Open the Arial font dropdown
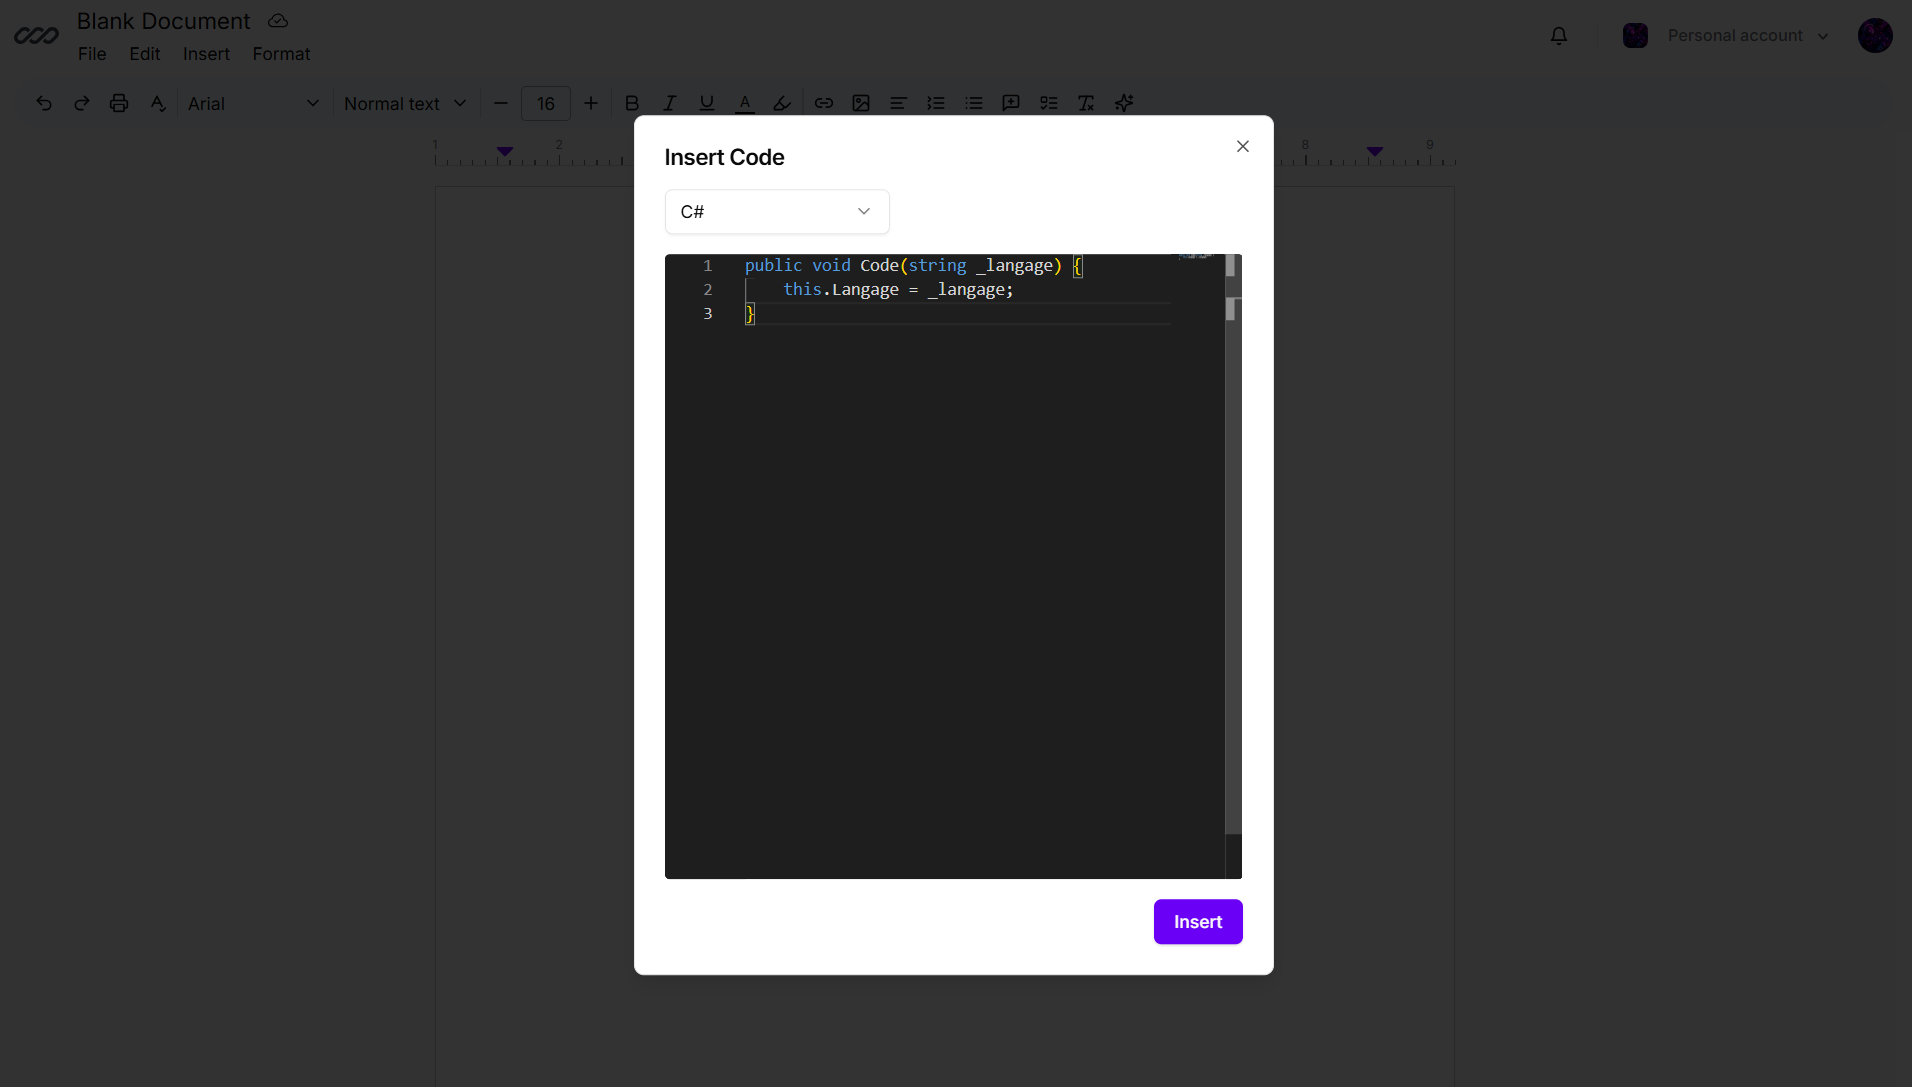Viewport: 1912px width, 1087px height. (253, 104)
